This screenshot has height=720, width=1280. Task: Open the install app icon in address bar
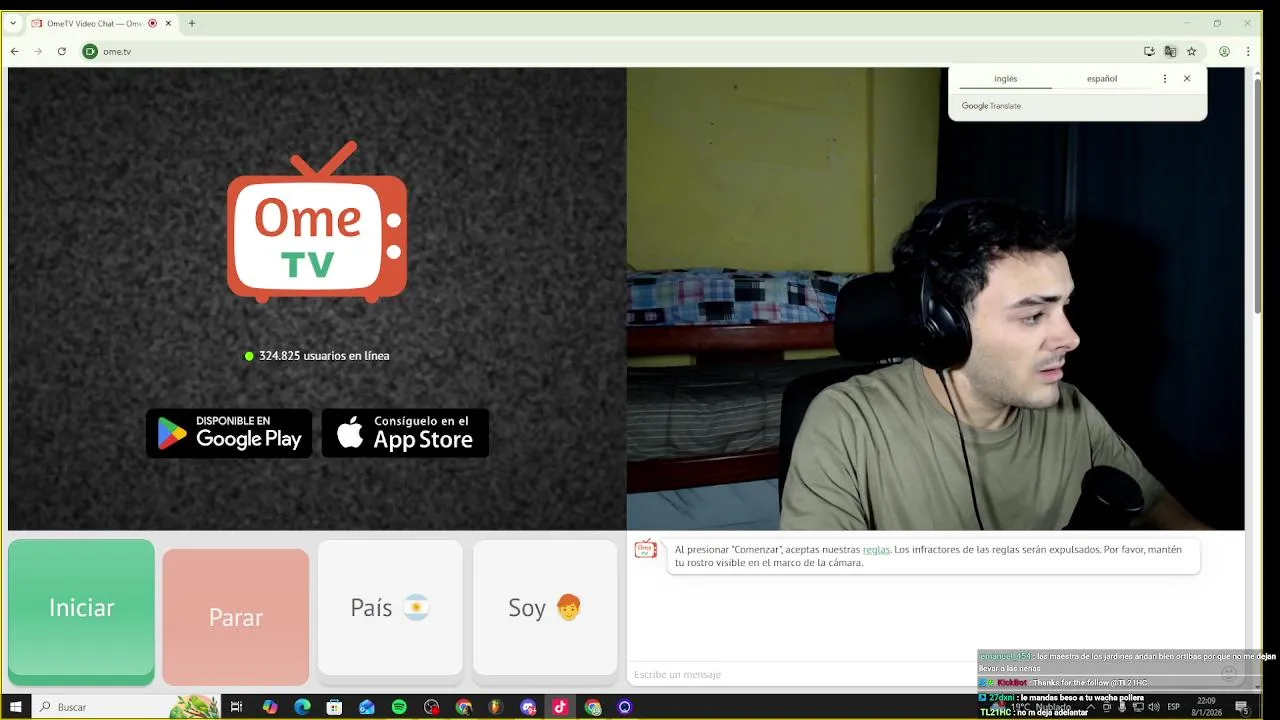[x=1149, y=51]
